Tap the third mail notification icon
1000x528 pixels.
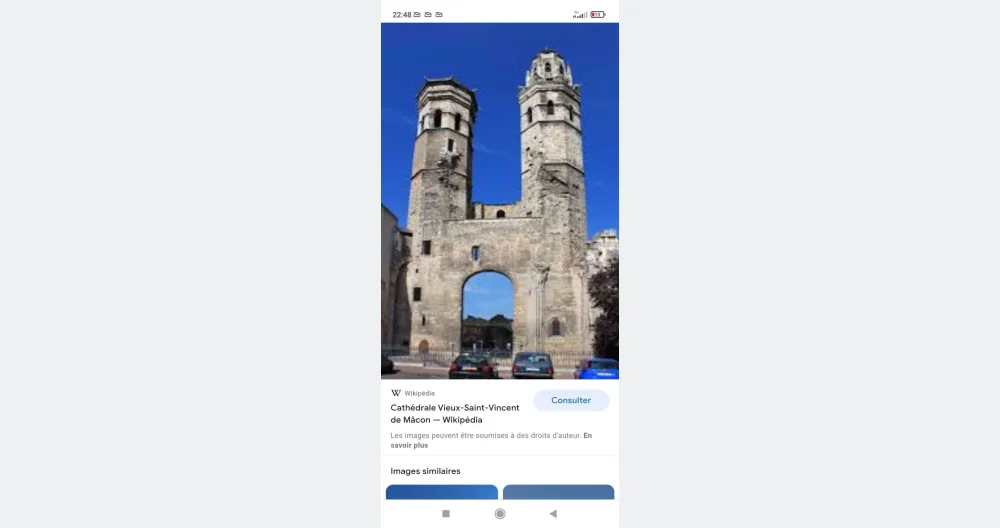(439, 15)
